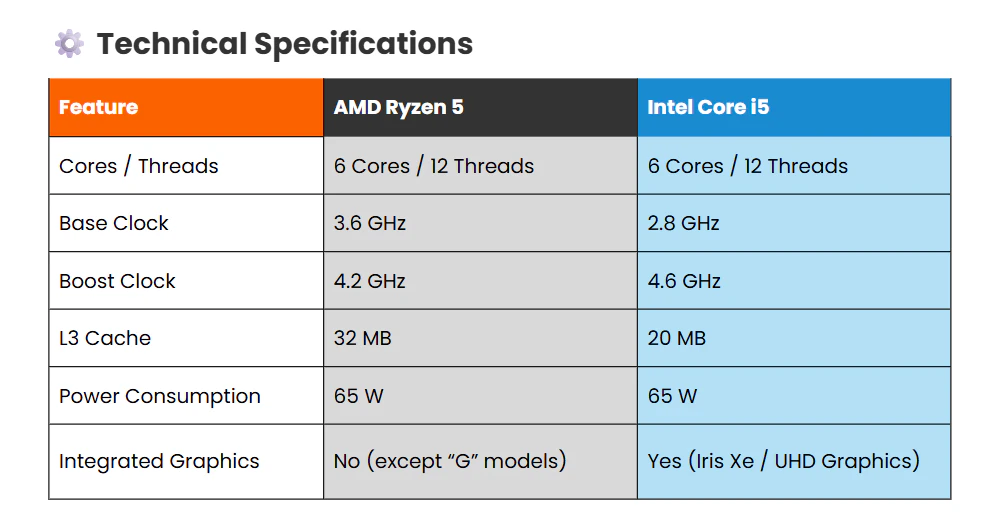This screenshot has height=525, width=1000.
Task: Select the Boost Clock row label
Action: (117, 281)
